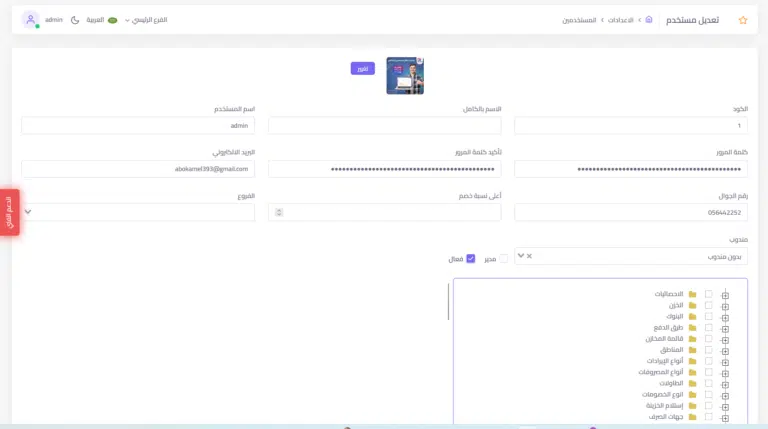
Task: Click the home icon in breadcrumb
Action: (649, 20)
